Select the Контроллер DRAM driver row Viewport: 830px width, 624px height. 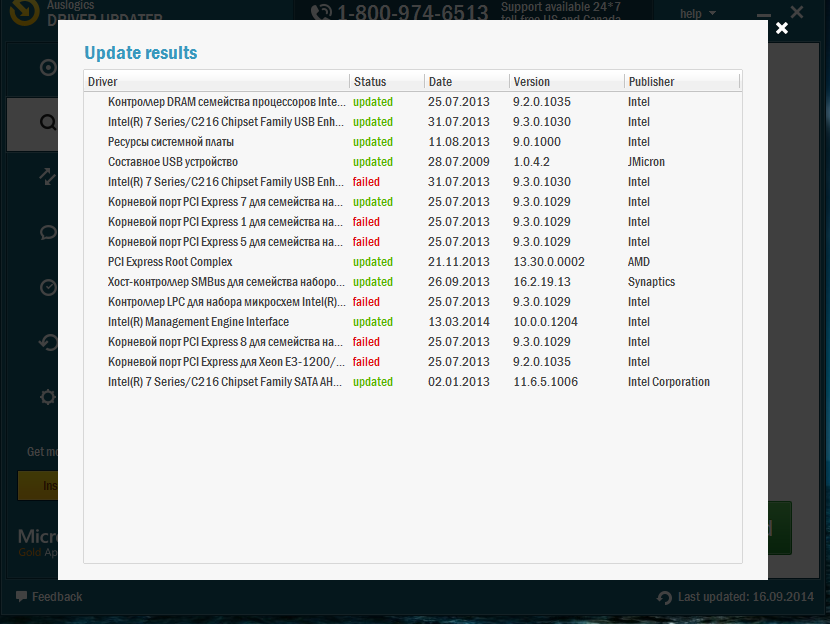pos(413,102)
